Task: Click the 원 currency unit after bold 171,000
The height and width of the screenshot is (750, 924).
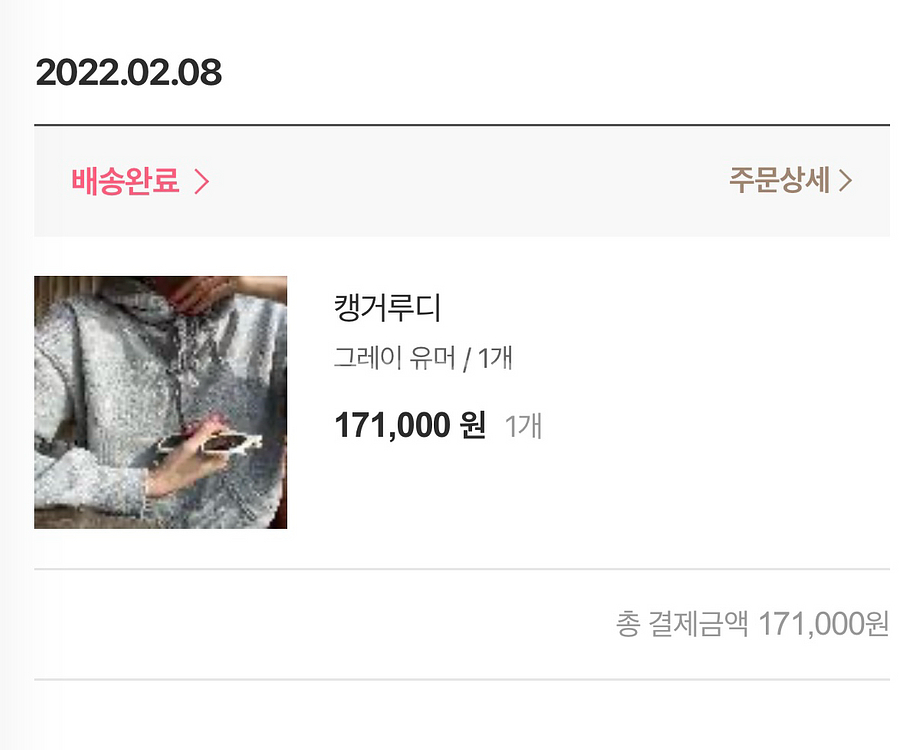Action: point(473,426)
